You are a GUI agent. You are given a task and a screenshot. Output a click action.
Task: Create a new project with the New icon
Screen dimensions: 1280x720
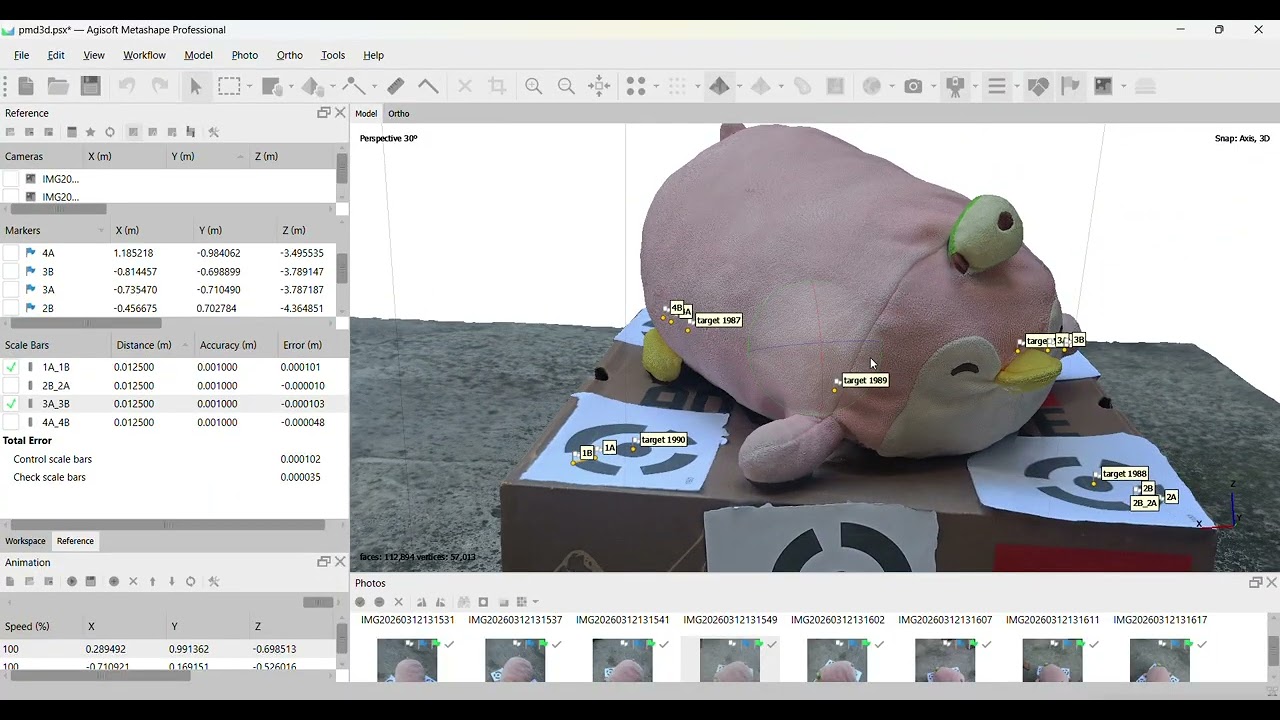[26, 86]
